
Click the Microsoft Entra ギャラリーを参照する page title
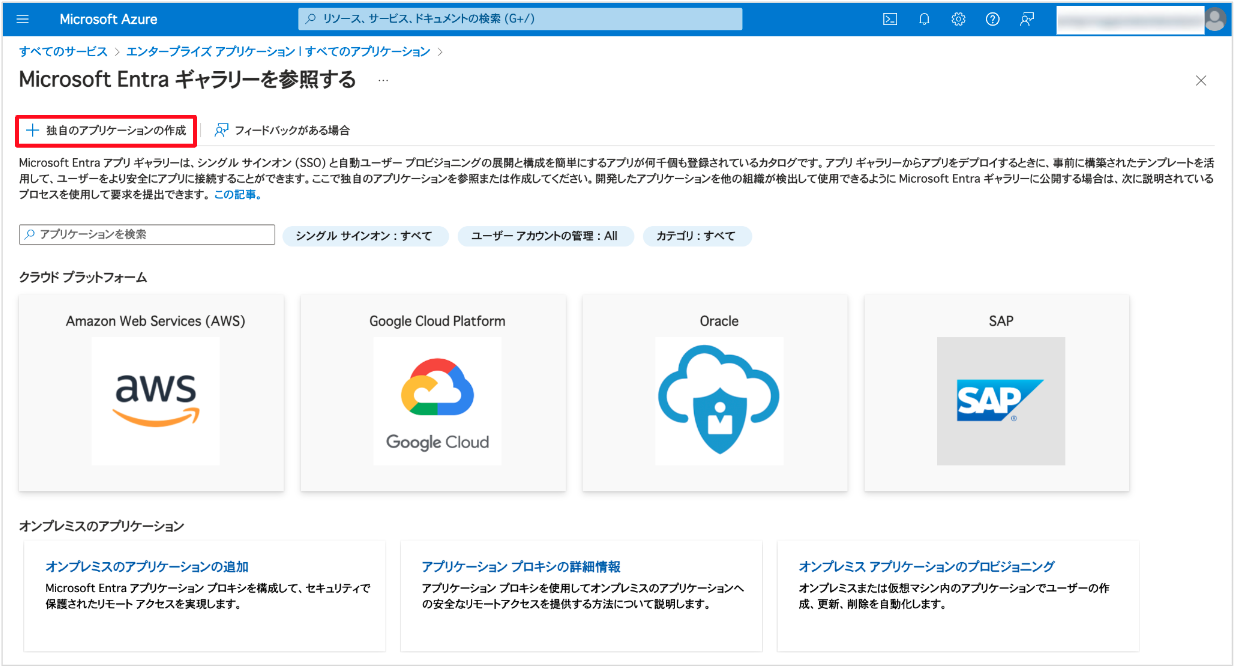coord(187,80)
